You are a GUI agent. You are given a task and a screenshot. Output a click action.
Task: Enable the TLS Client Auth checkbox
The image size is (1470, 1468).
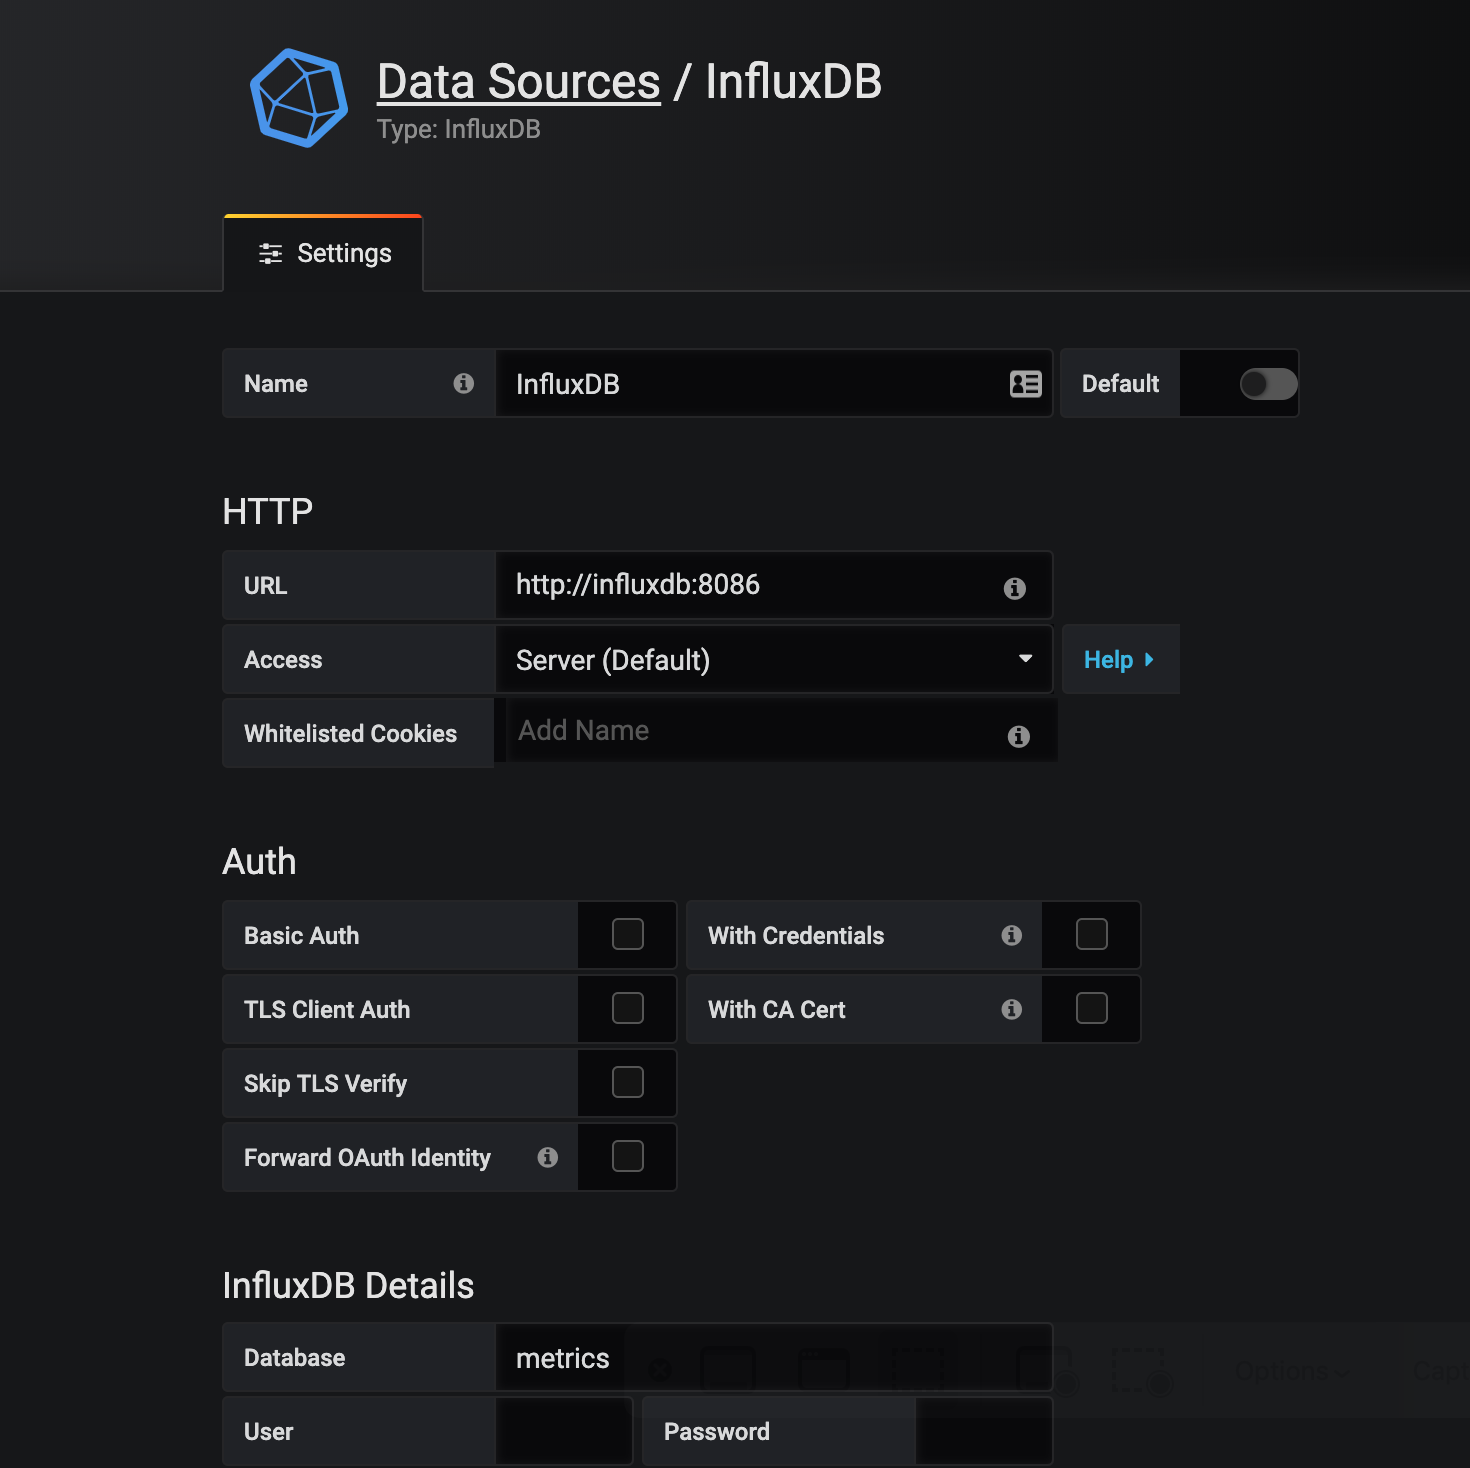coord(628,1008)
